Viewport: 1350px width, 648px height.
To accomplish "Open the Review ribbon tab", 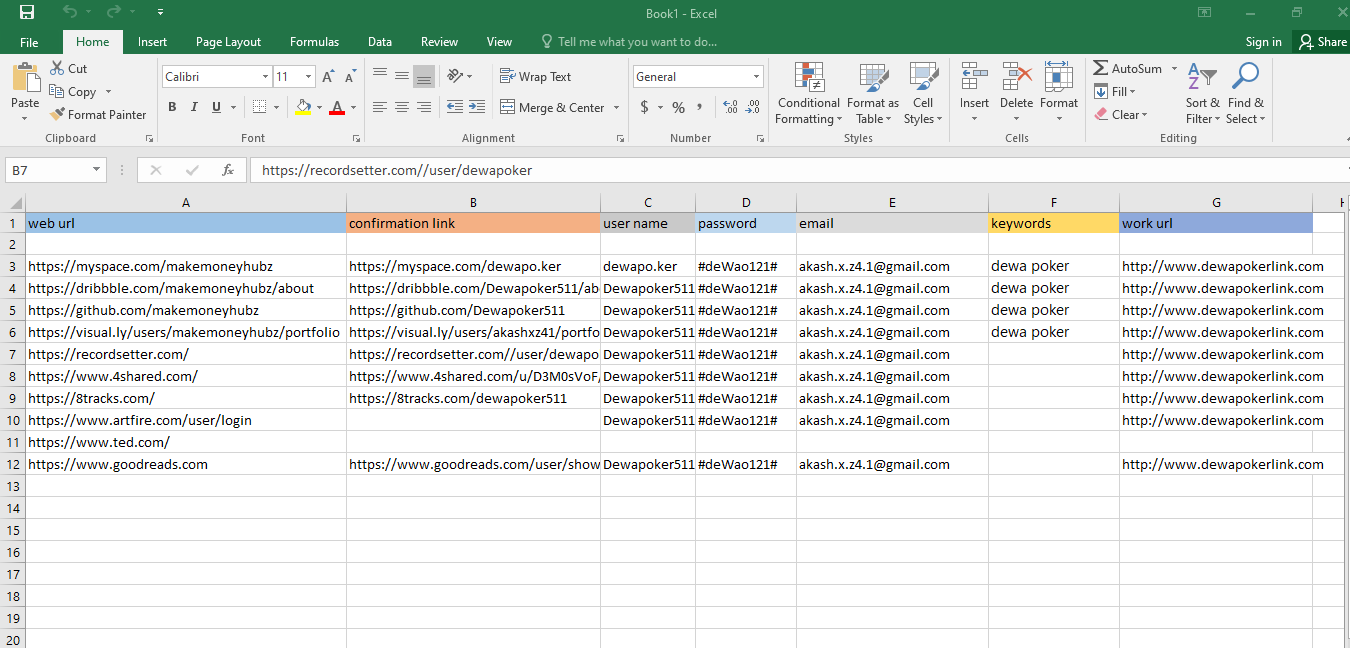I will point(439,42).
